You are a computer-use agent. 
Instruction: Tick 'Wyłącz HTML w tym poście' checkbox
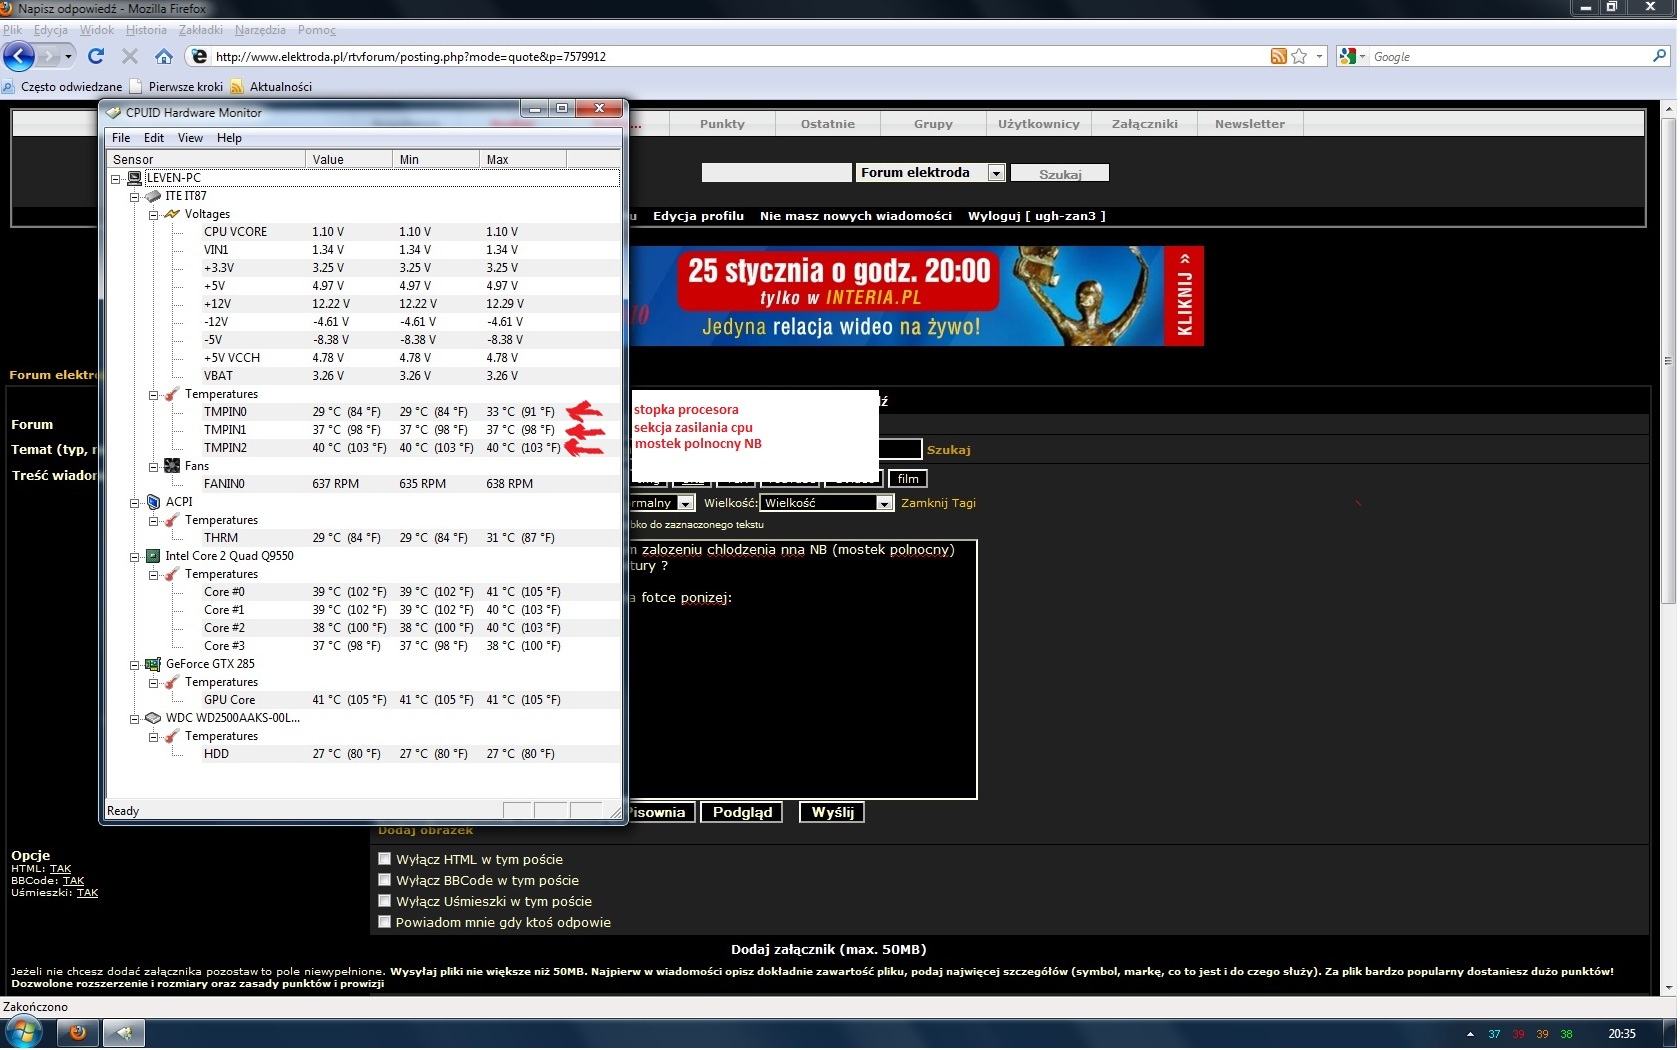(x=384, y=859)
